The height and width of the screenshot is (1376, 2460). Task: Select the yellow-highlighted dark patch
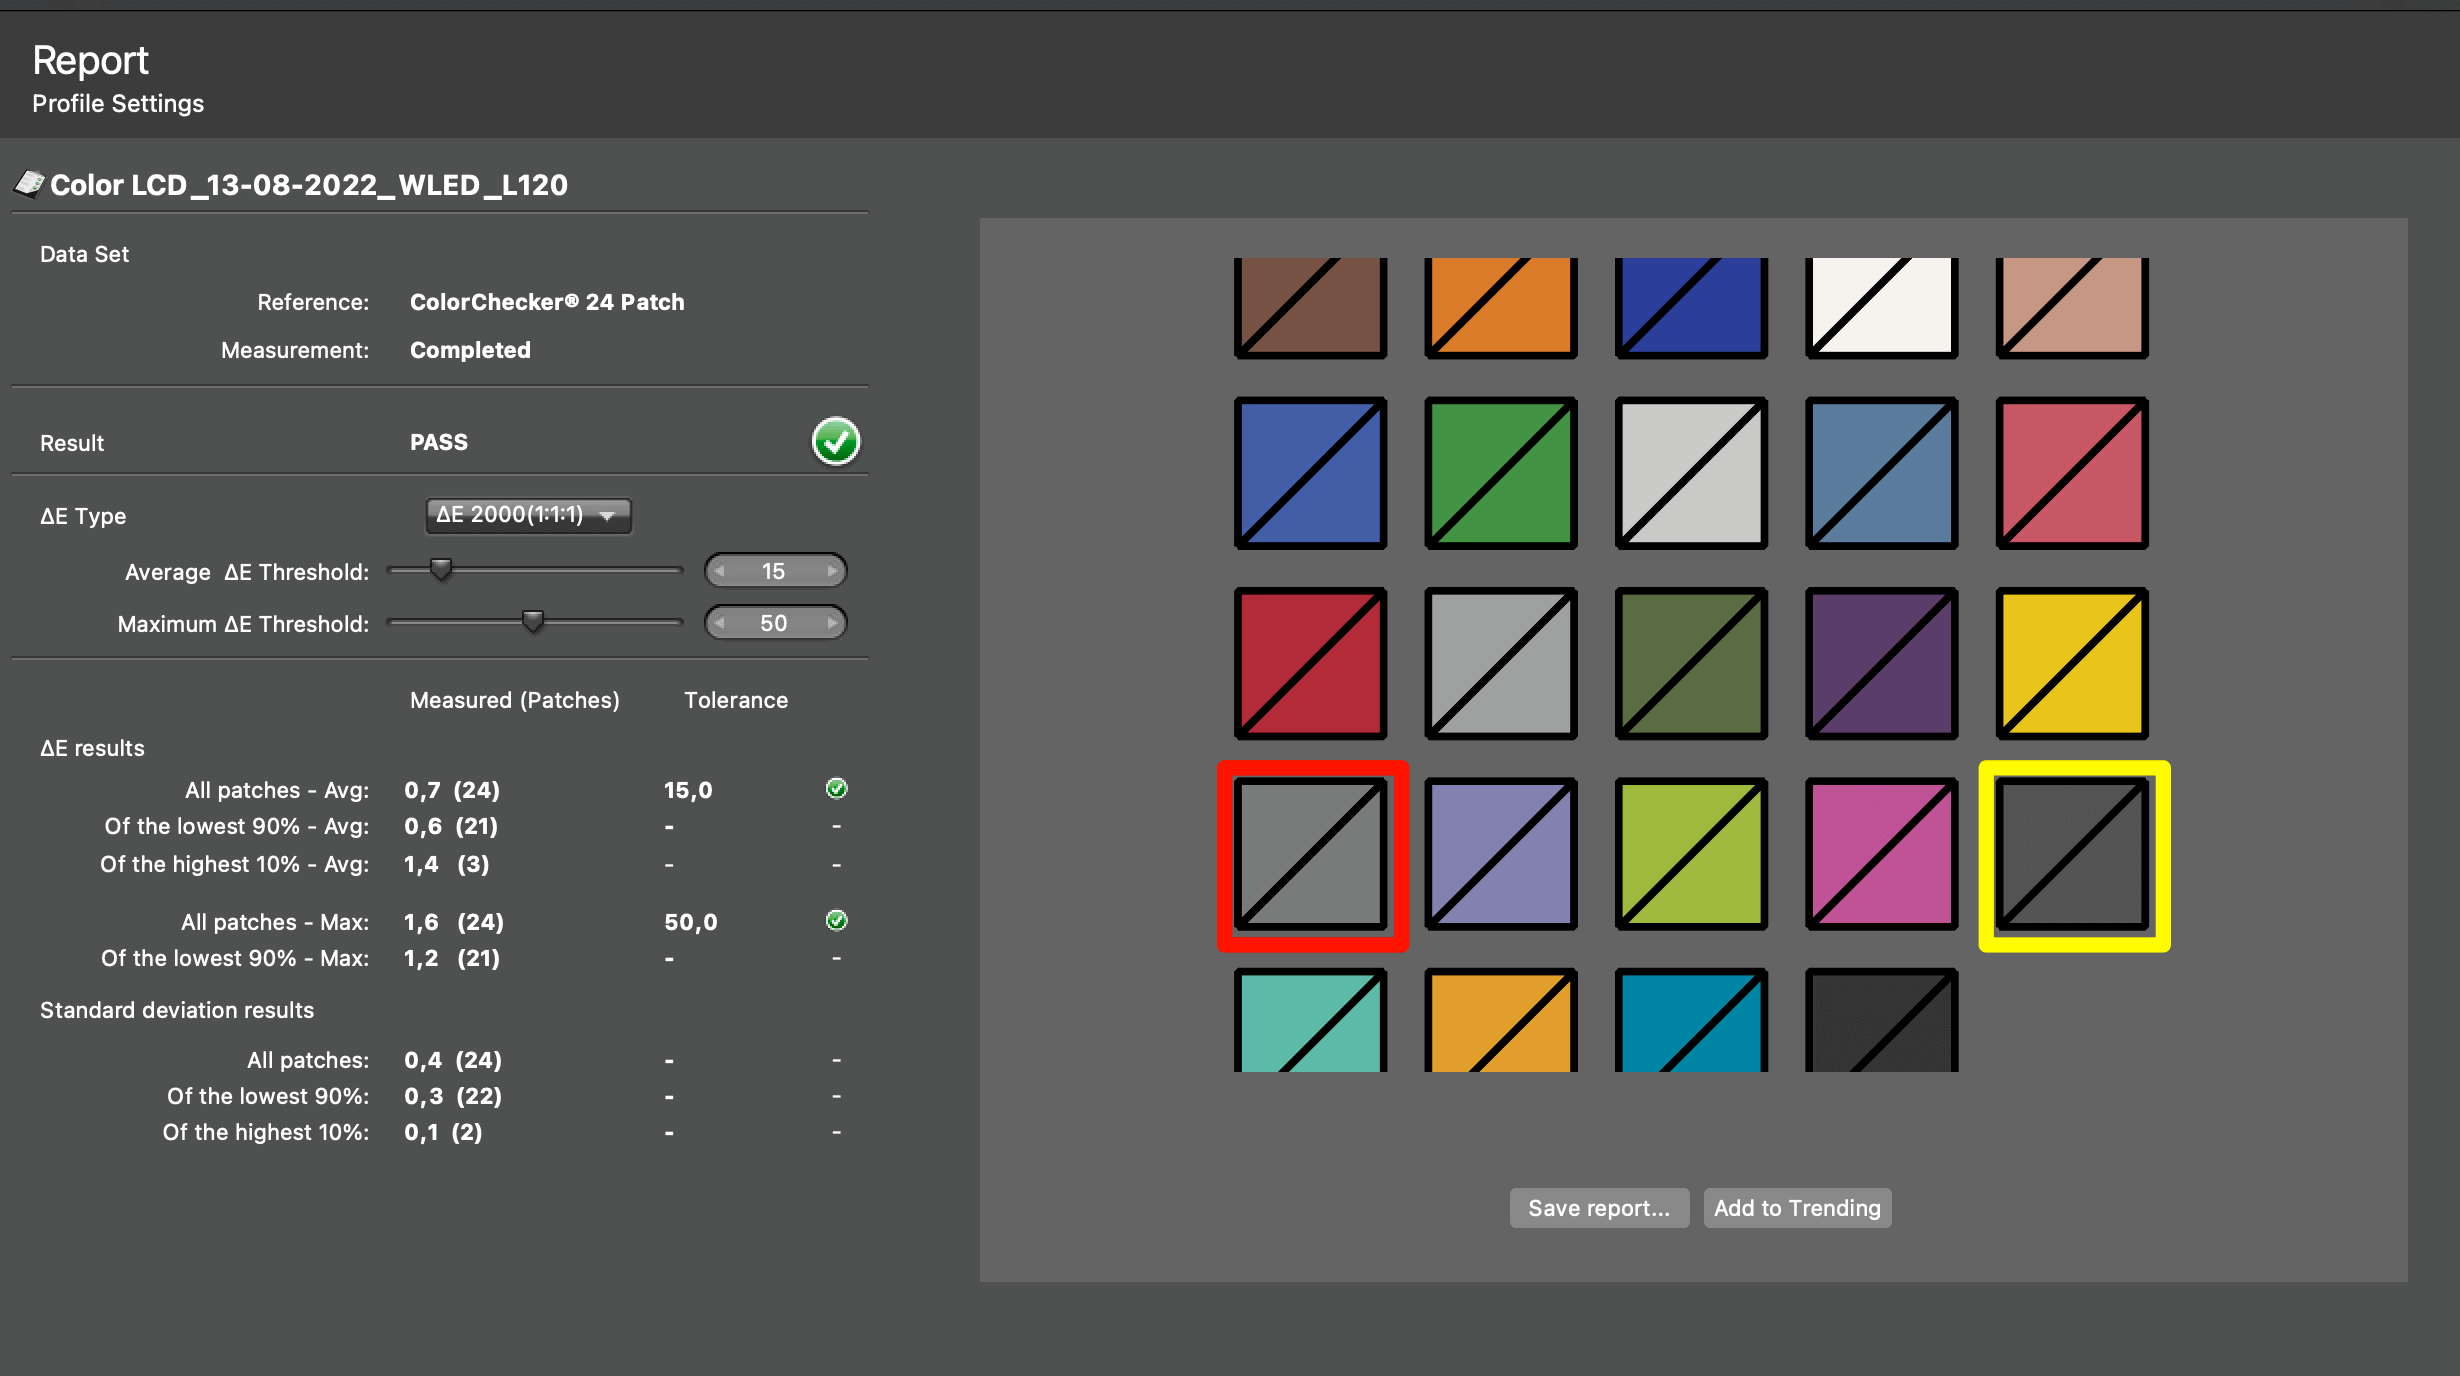pos(2071,858)
